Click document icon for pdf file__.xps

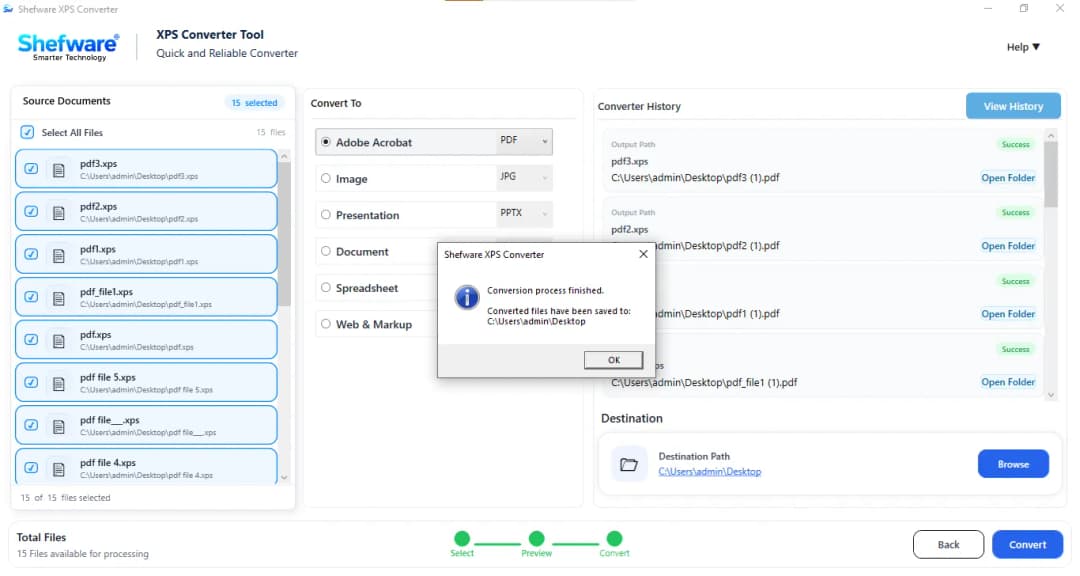(x=59, y=426)
